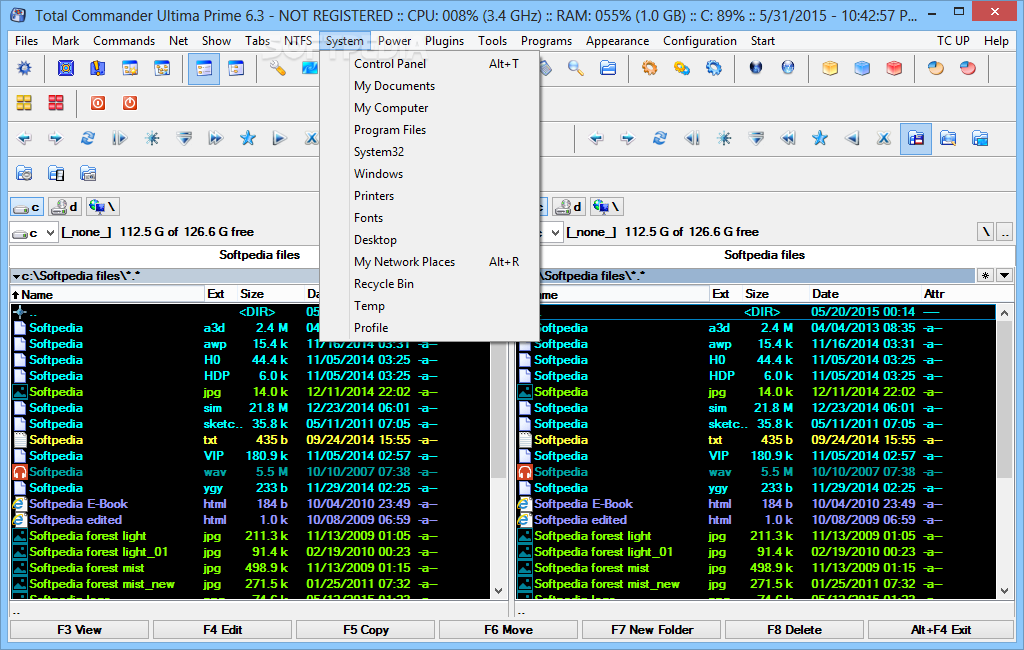Refresh the right panel with circular arrows

(660, 138)
